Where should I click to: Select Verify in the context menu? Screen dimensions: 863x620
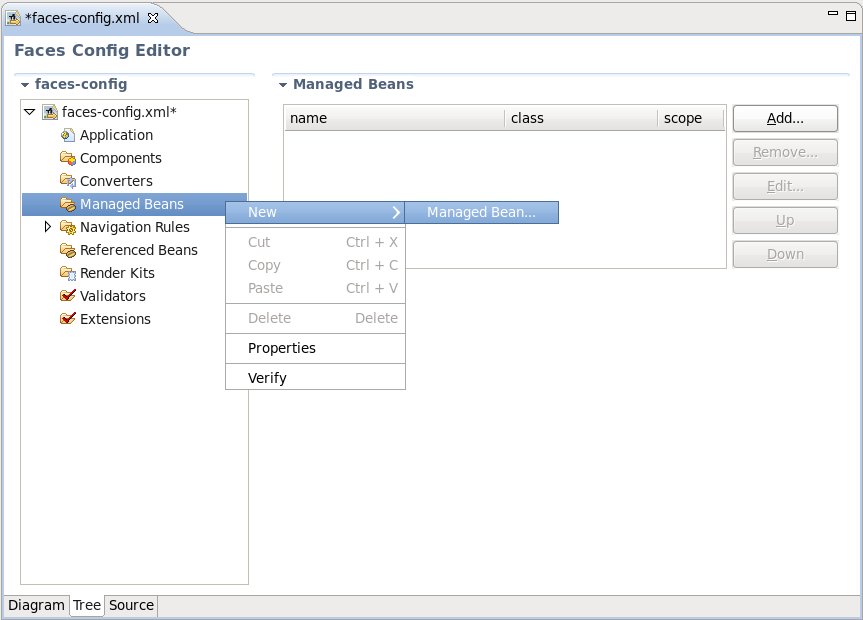pyautogui.click(x=267, y=378)
